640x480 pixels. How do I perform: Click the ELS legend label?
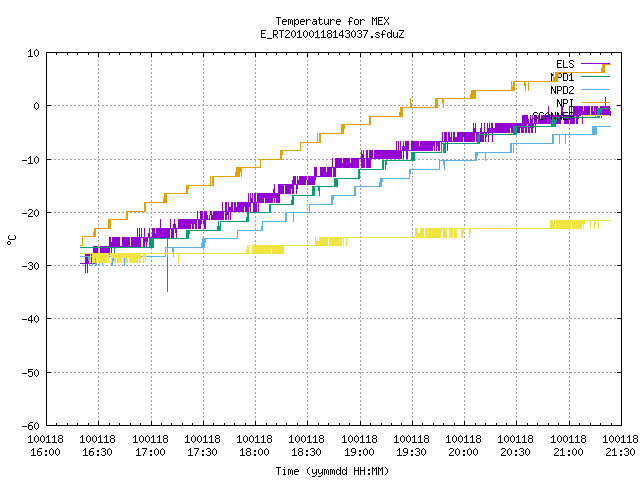coord(565,64)
